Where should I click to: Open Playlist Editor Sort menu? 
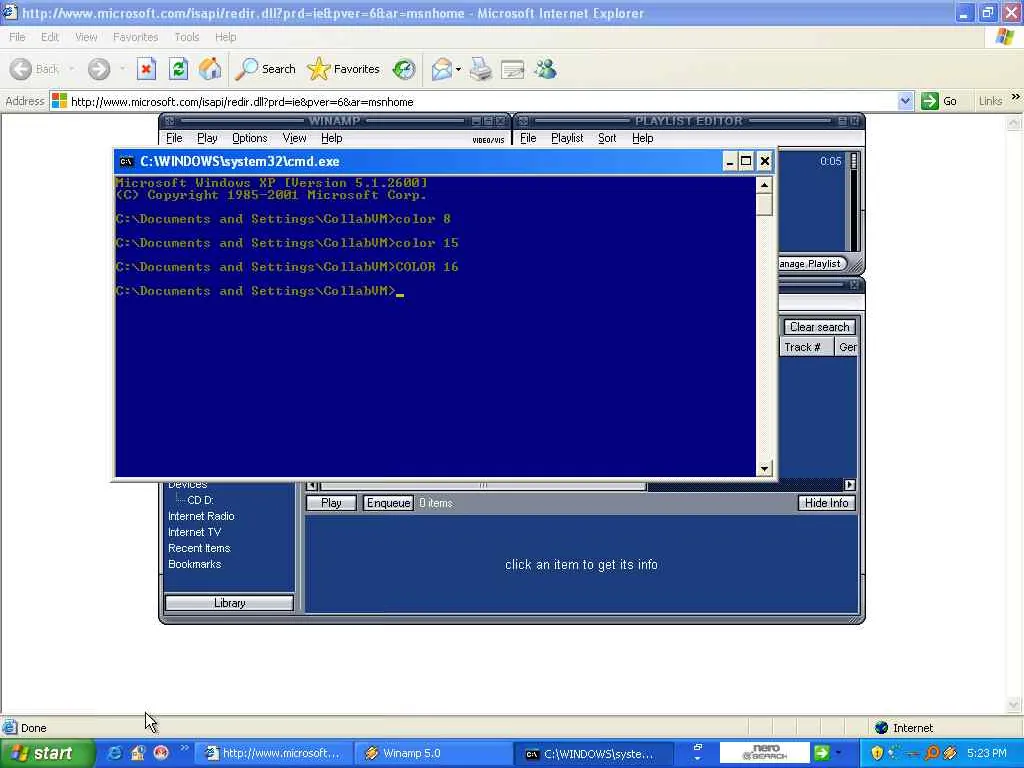coord(607,138)
